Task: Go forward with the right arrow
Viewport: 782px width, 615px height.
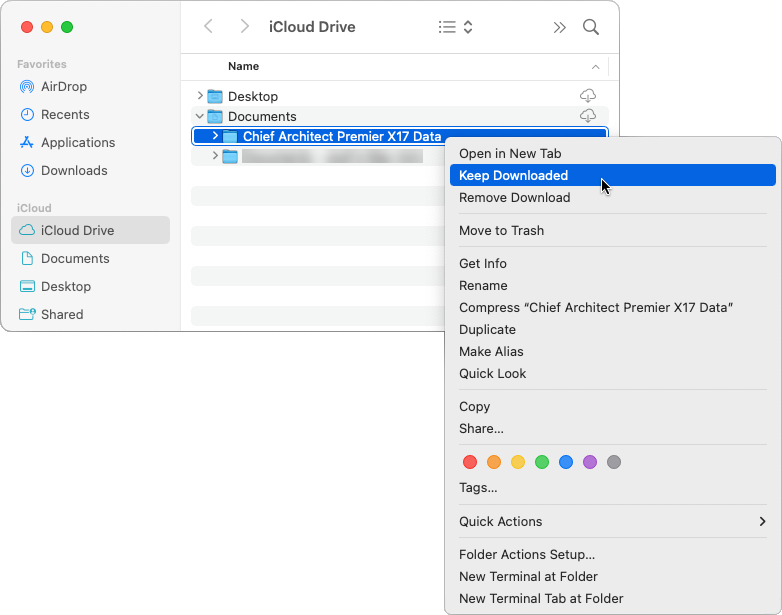Action: click(244, 26)
